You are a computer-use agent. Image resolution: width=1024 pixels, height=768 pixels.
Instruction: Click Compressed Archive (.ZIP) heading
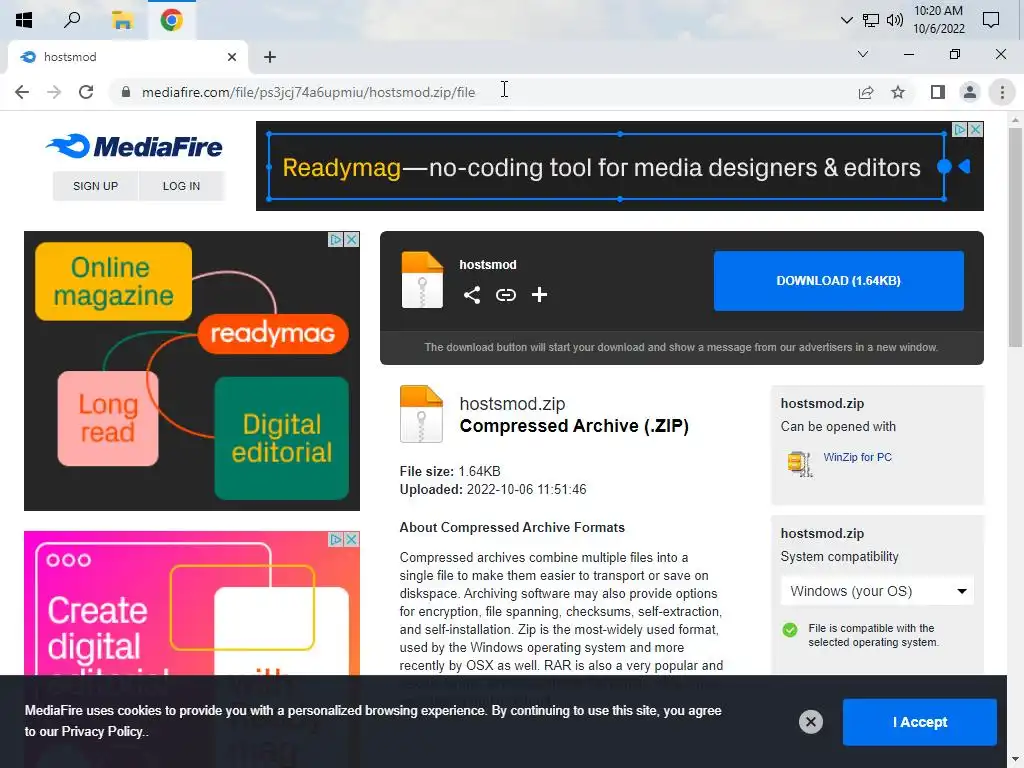[574, 426]
